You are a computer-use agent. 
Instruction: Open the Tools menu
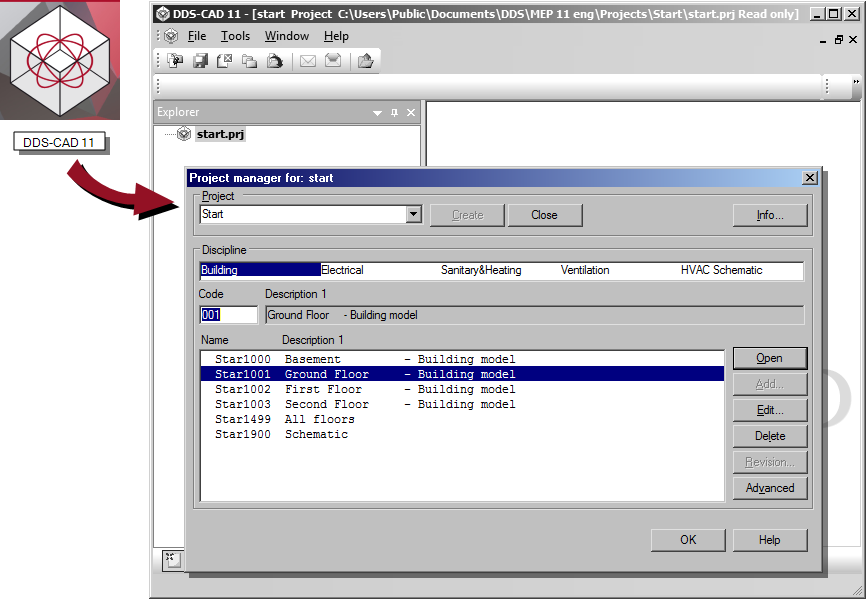click(235, 36)
